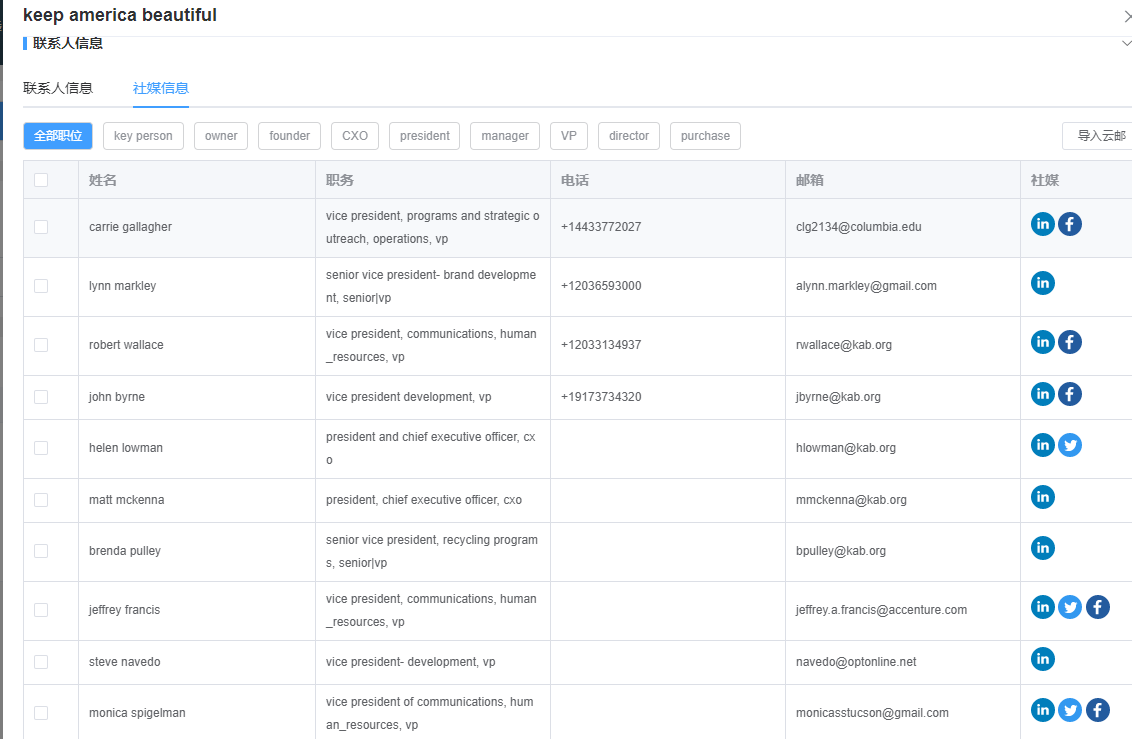Open steve navedo's LinkedIn icon
This screenshot has width=1132, height=739.
point(1042,659)
